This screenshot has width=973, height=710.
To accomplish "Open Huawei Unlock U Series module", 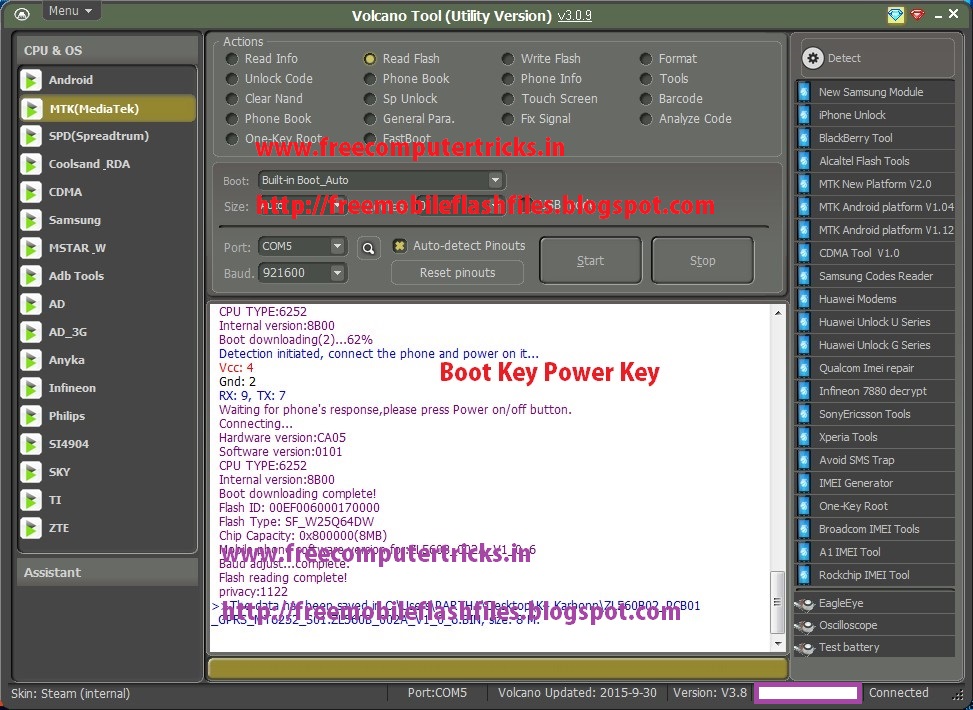I will 876,322.
